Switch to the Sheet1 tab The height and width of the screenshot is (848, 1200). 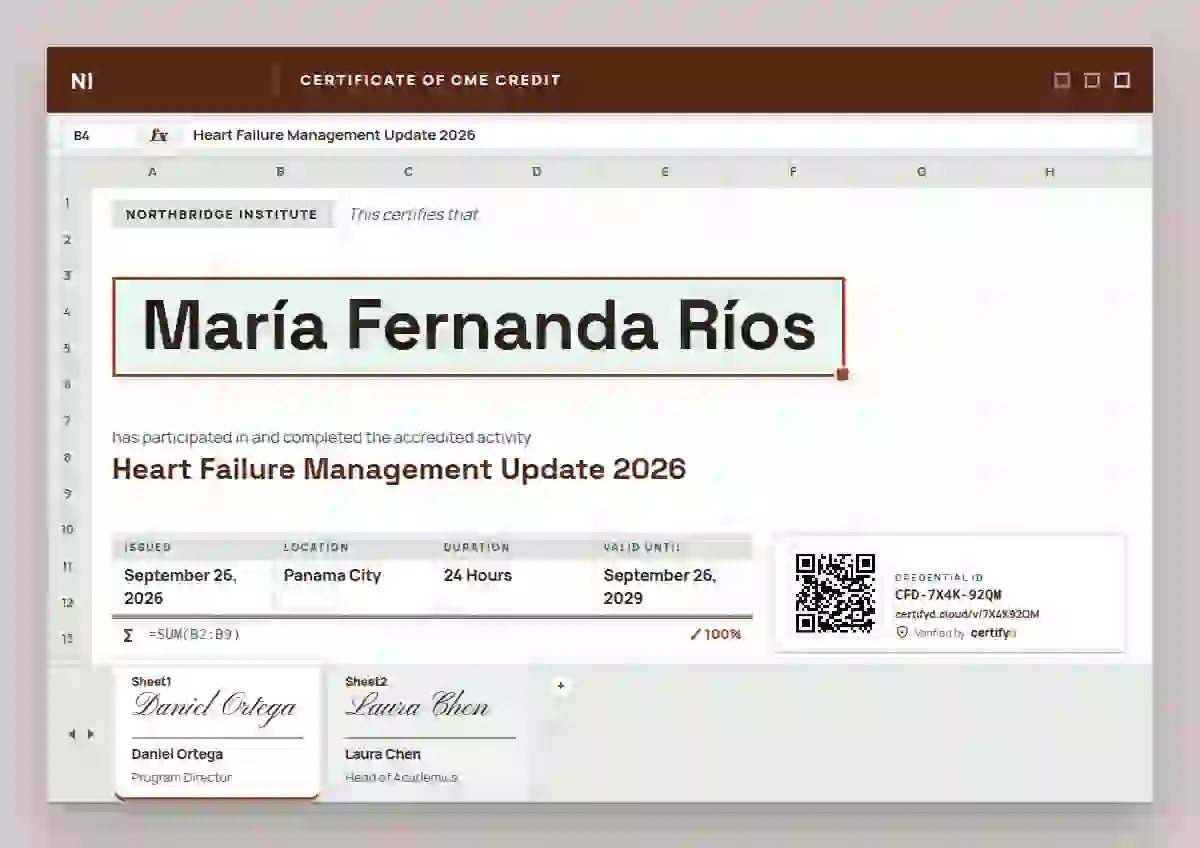coord(217,732)
